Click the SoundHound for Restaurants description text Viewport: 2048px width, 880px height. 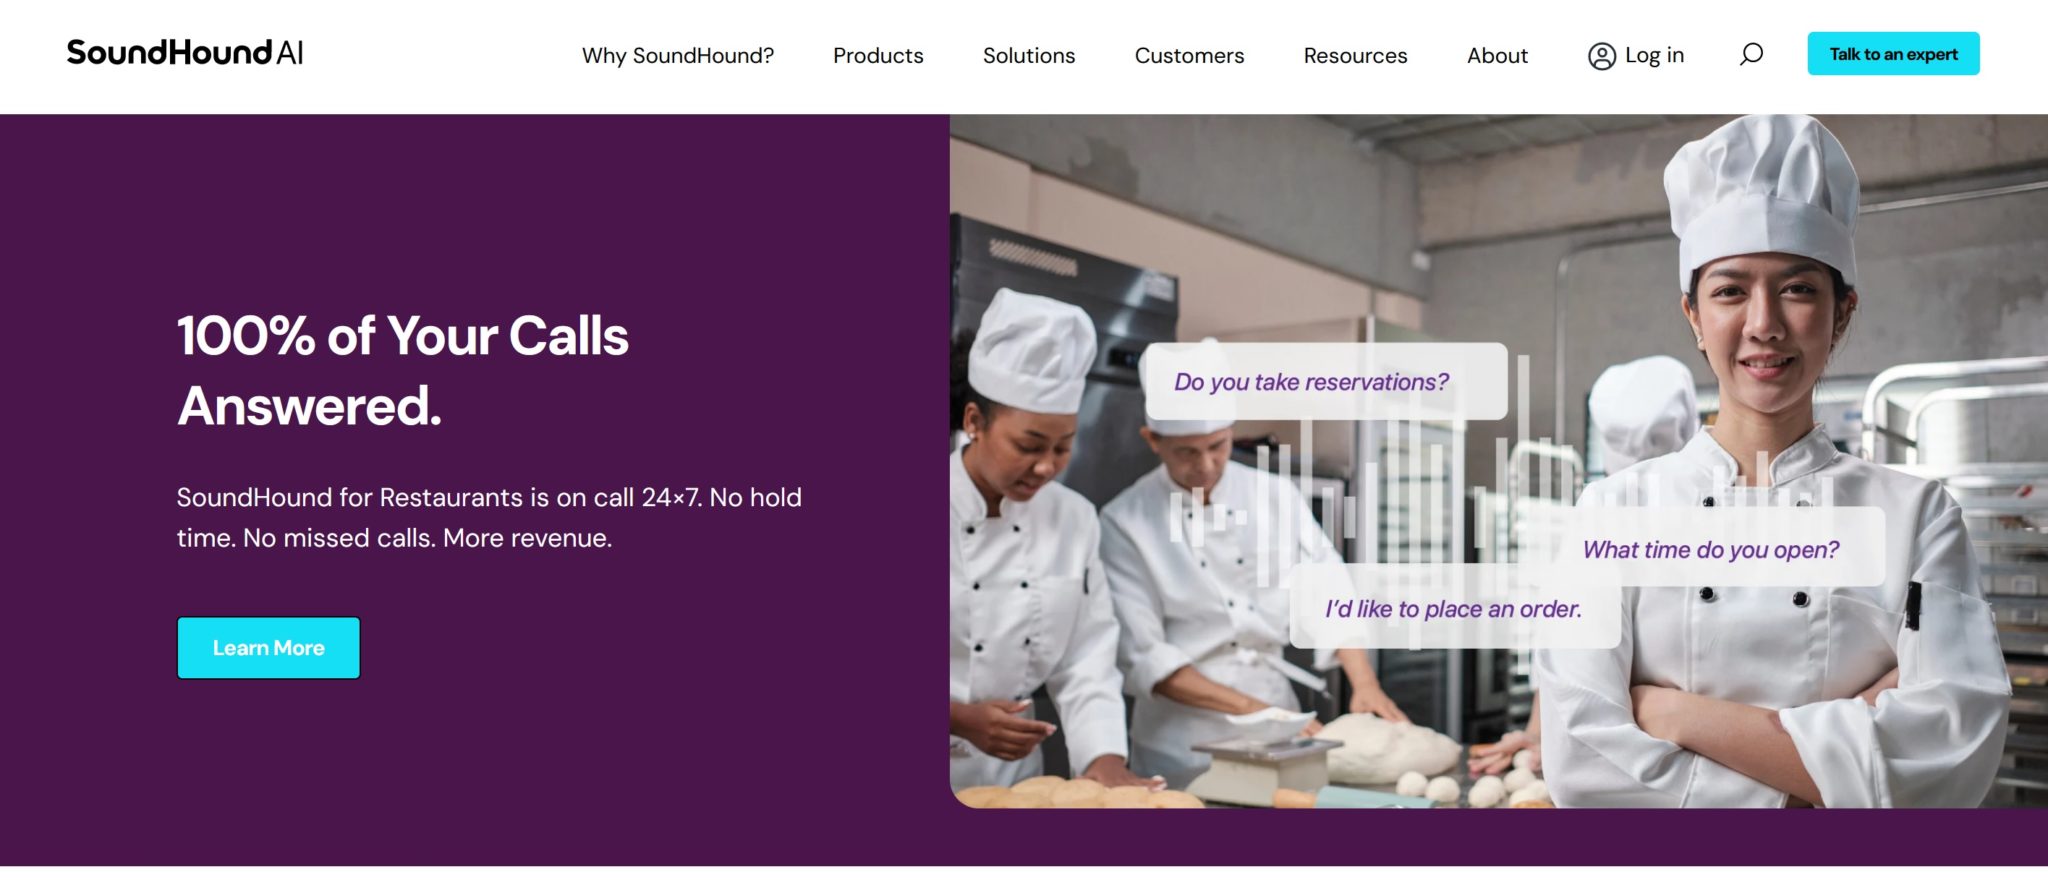coord(489,518)
